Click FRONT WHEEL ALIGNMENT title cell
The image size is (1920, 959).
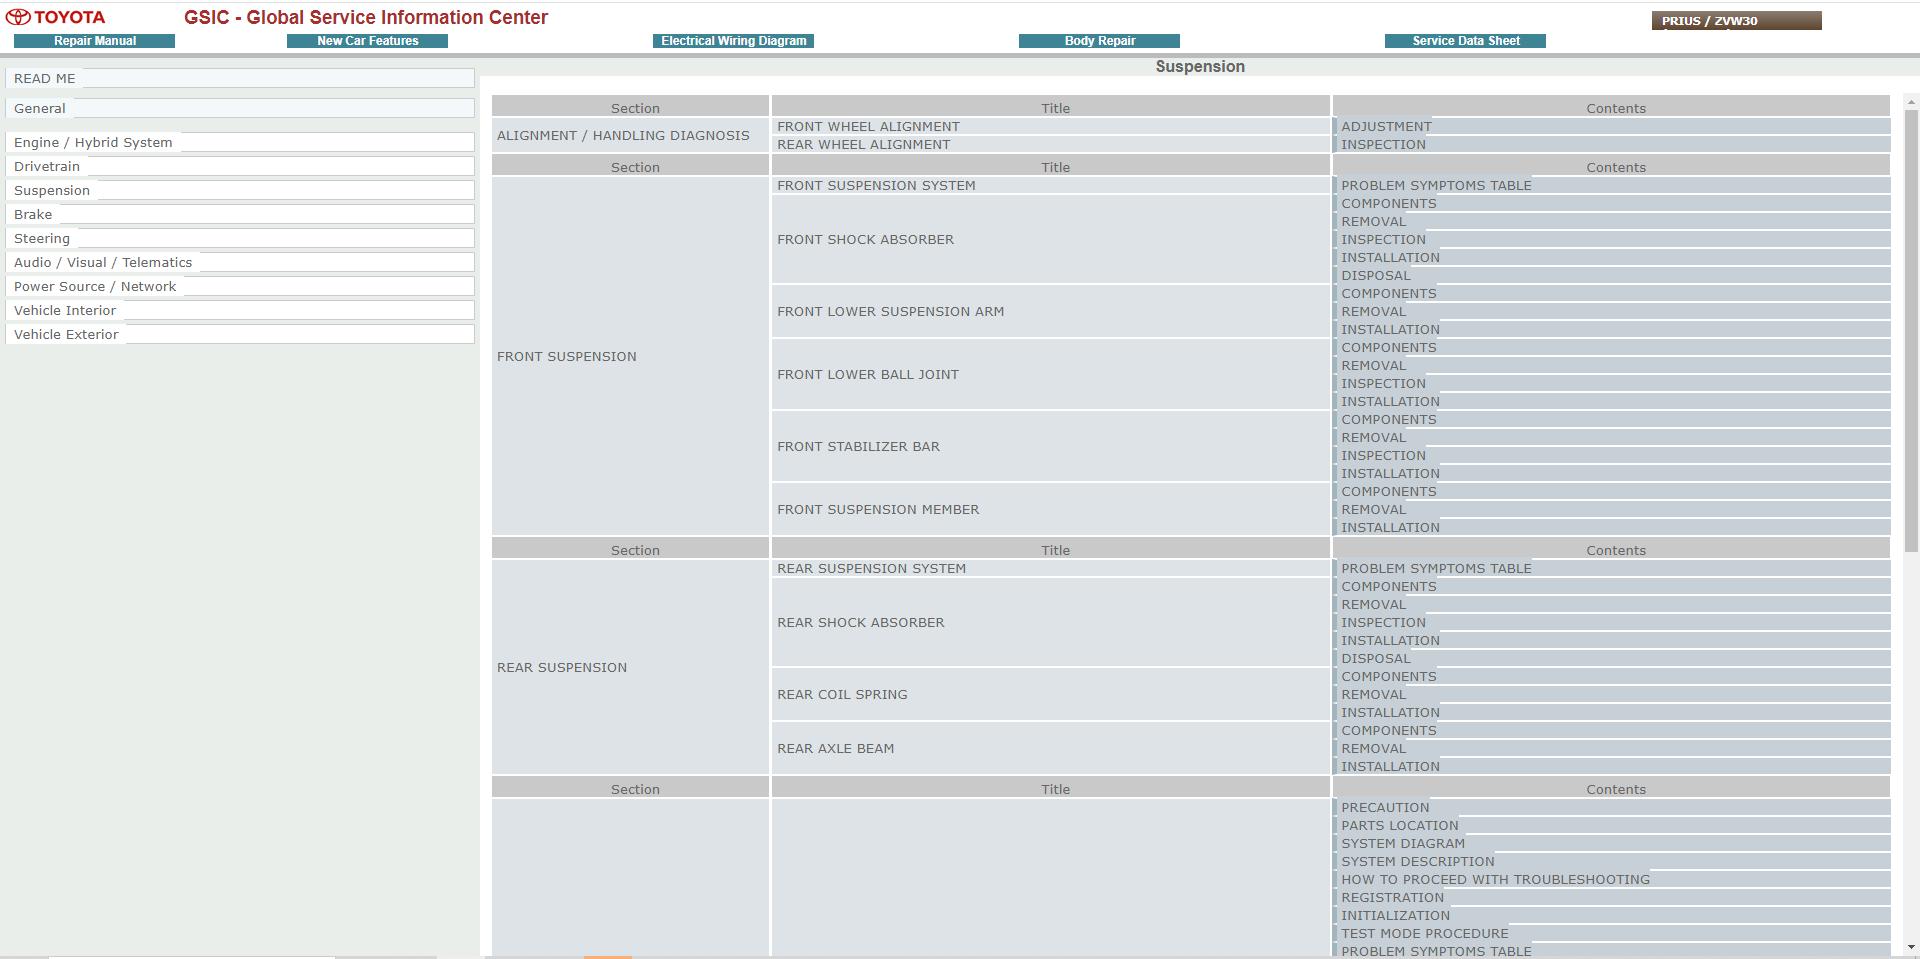1050,126
